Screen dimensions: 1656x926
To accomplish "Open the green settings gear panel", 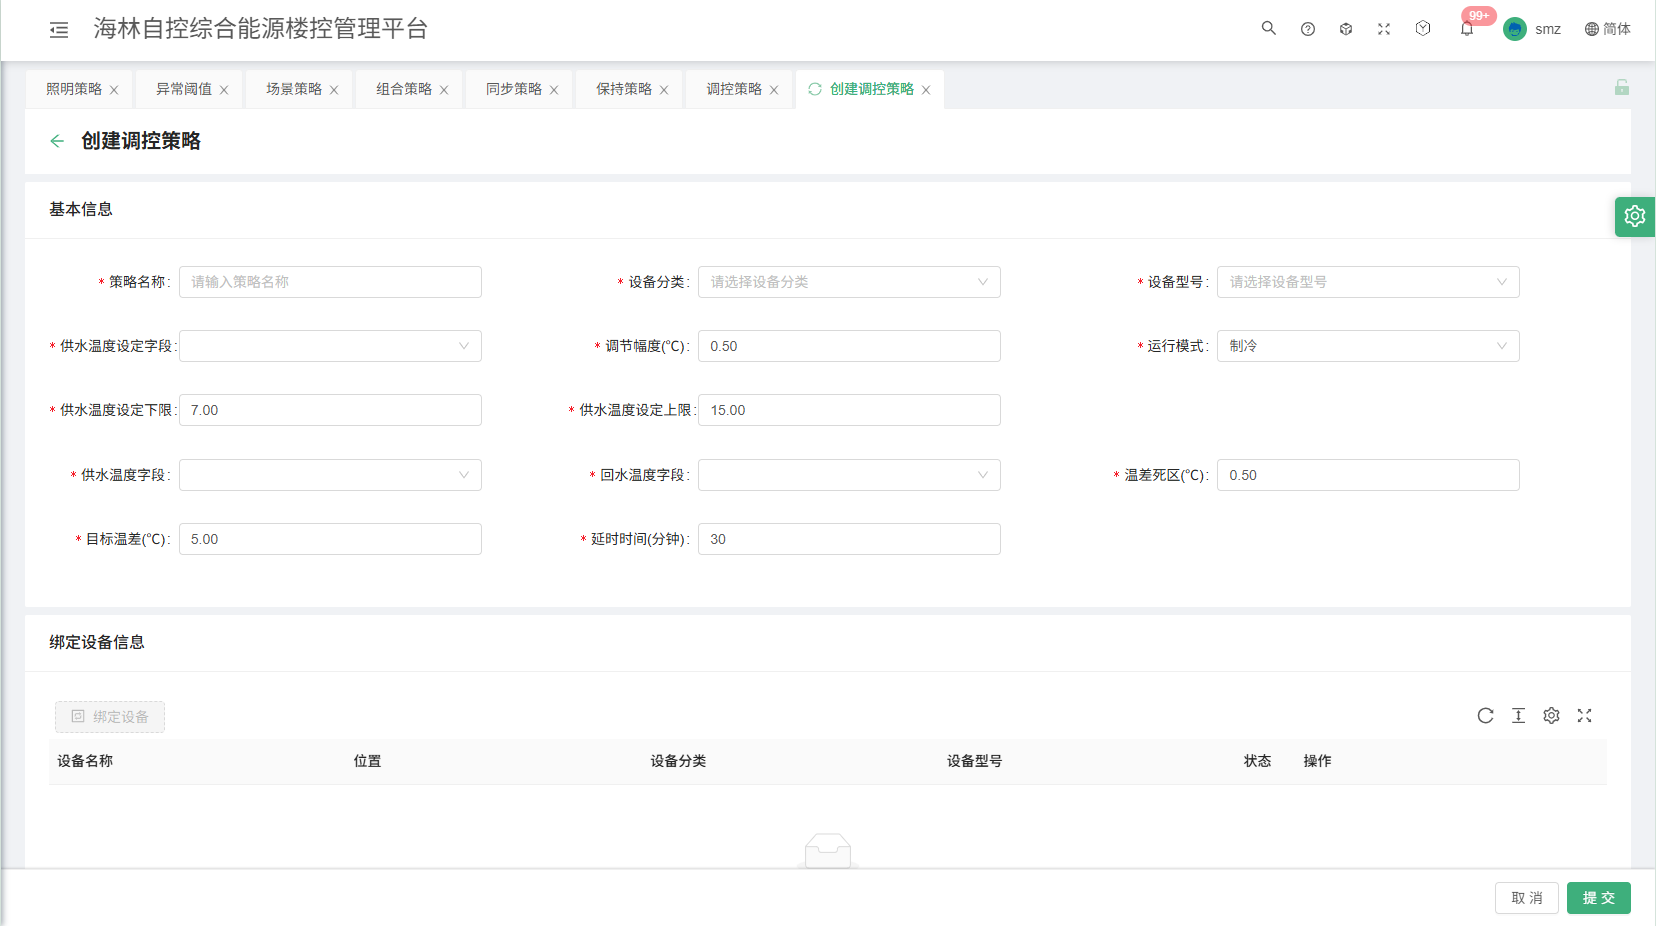I will click(1634, 216).
